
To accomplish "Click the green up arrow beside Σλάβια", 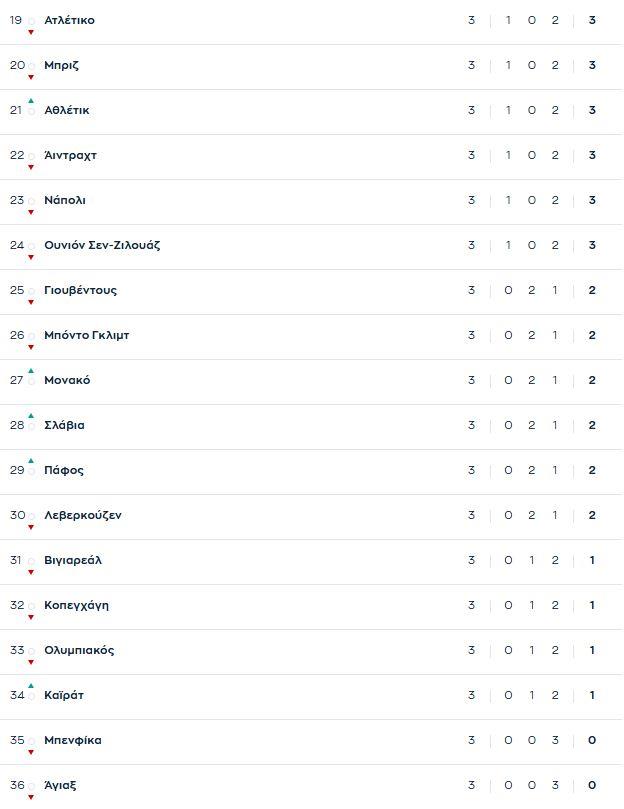I will [31, 415].
